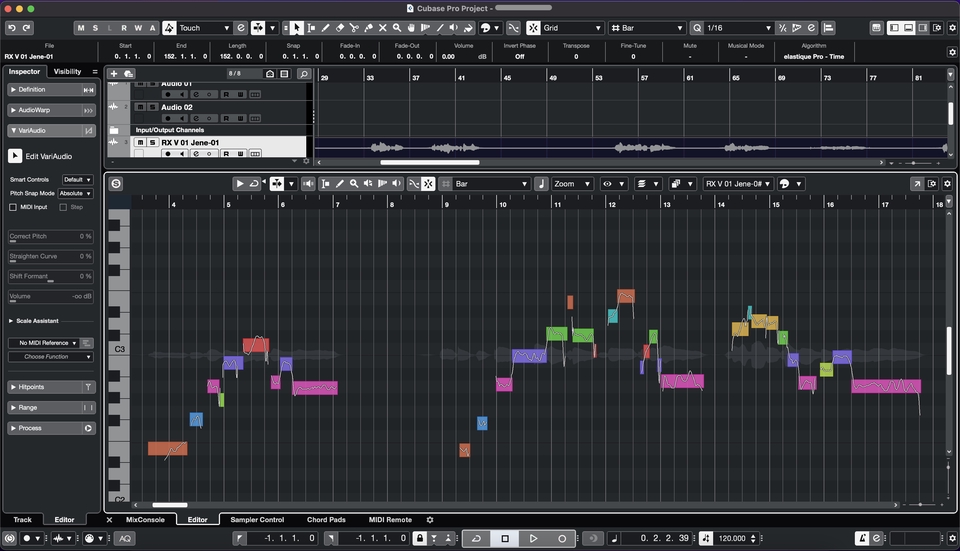Click the Setup Window Layout icon
Screen dimensions: 960x551
click(x=937, y=28)
